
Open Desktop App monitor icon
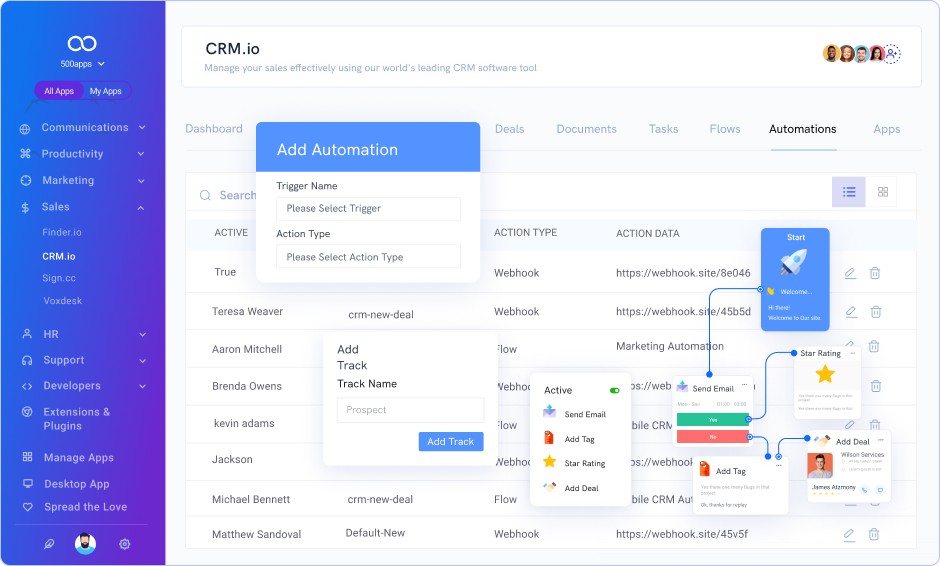[x=28, y=483]
